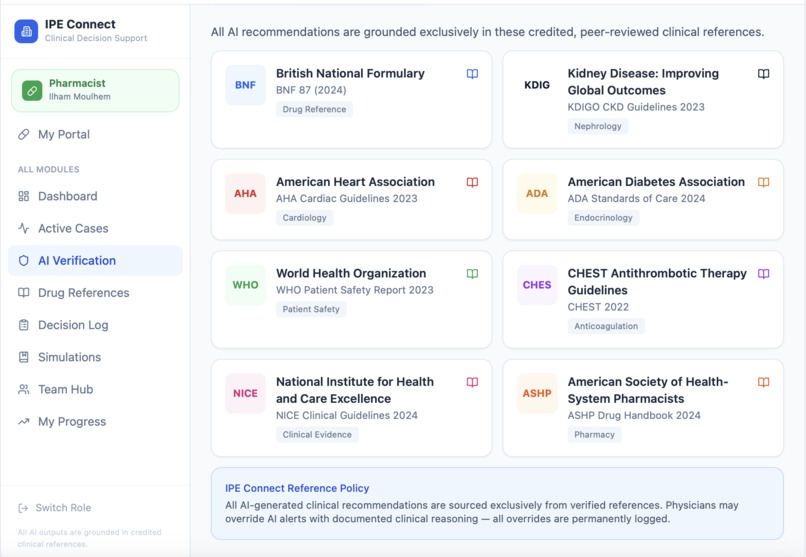806x557 pixels.
Task: Click the Clinical Evidence tag
Action: [317, 435]
